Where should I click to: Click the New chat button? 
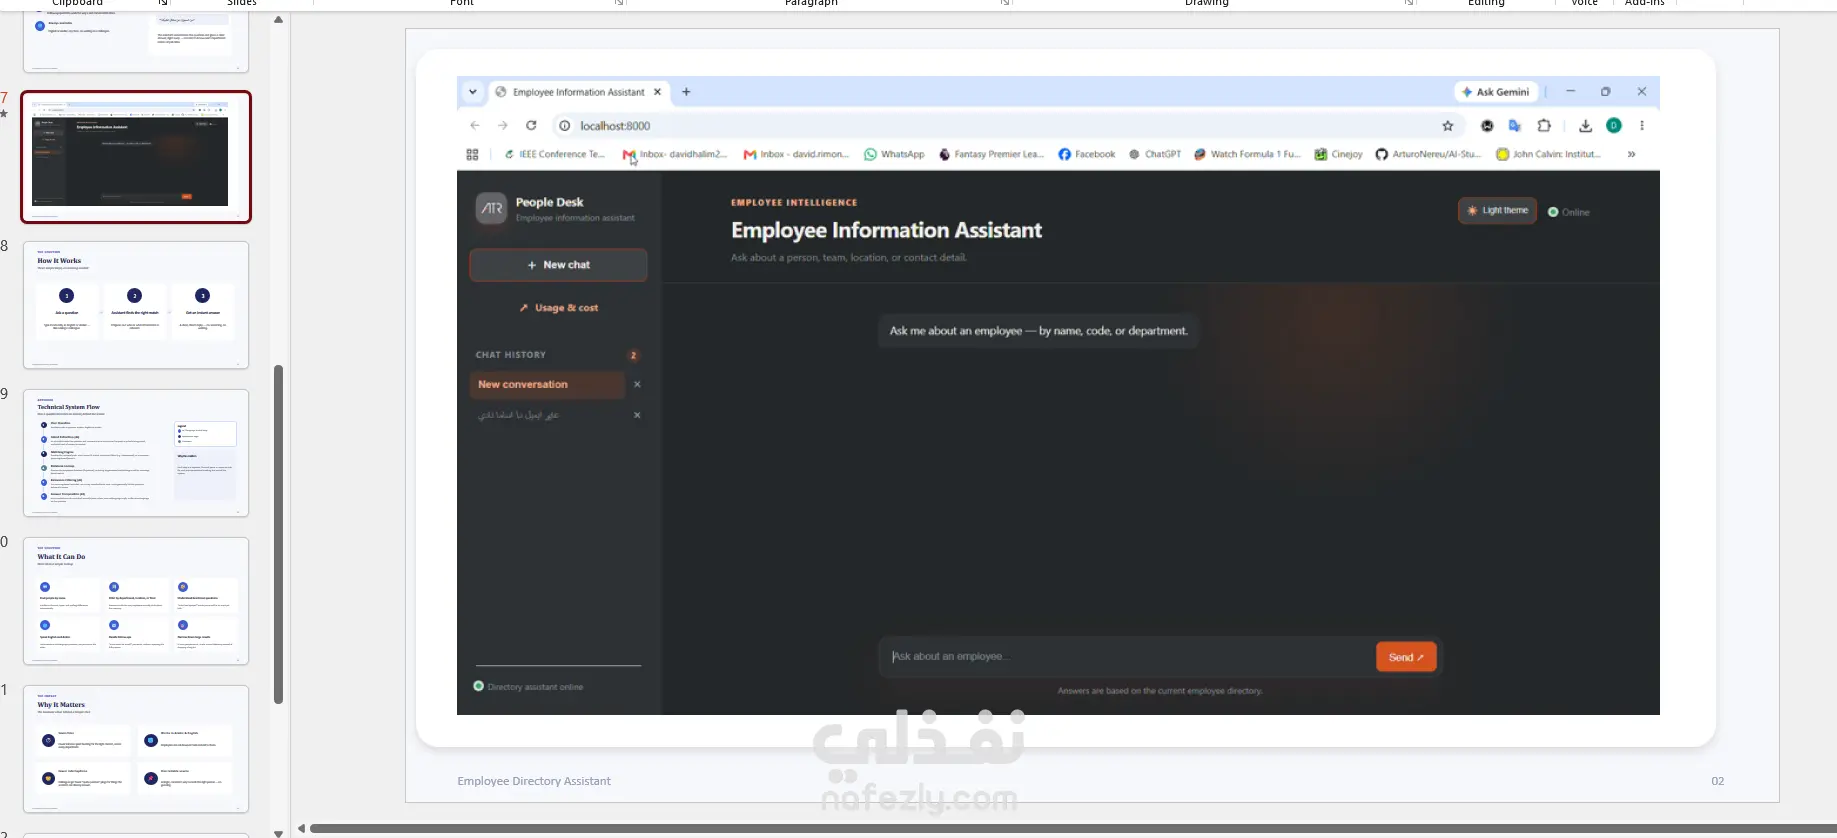558,265
